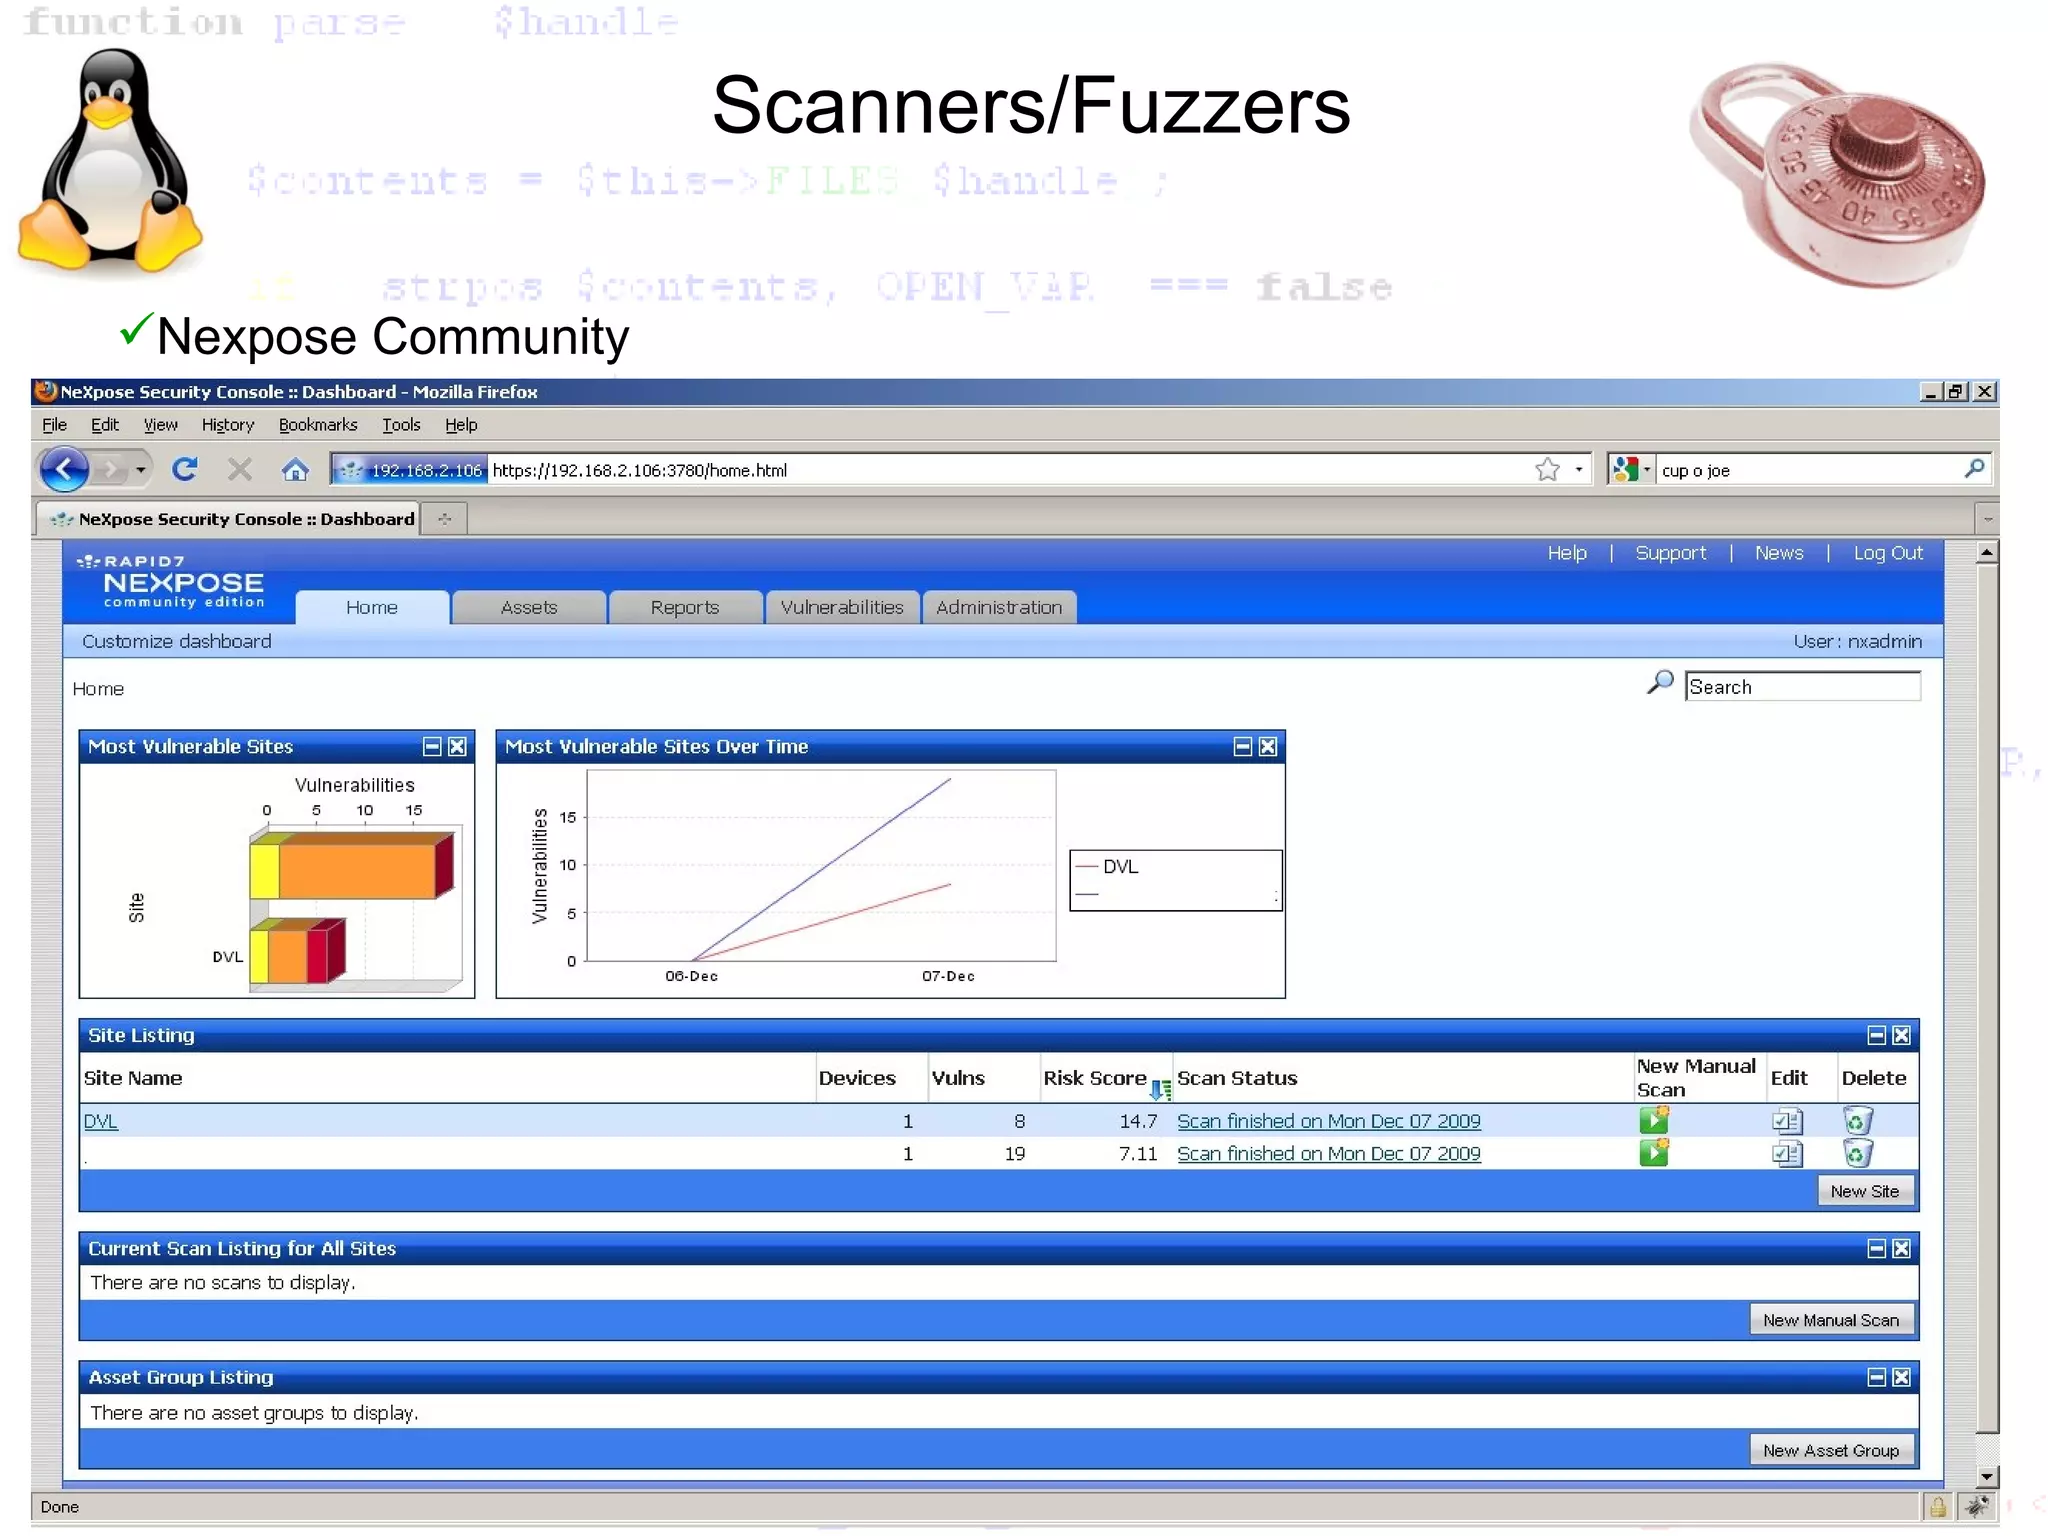Screen dimensions: 2048x1536
Task: Collapse the Site Listing panel
Action: coord(1876,1035)
